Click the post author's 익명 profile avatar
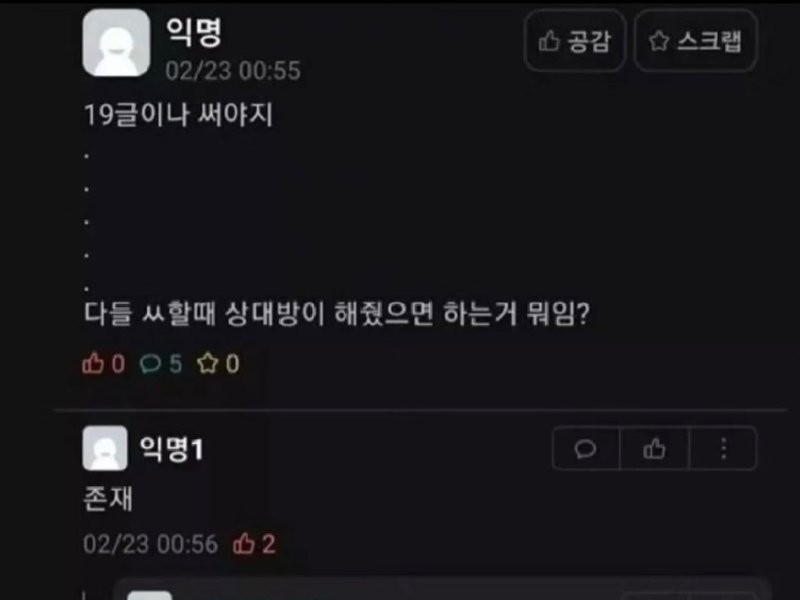This screenshot has height=600, width=800. coord(116,43)
